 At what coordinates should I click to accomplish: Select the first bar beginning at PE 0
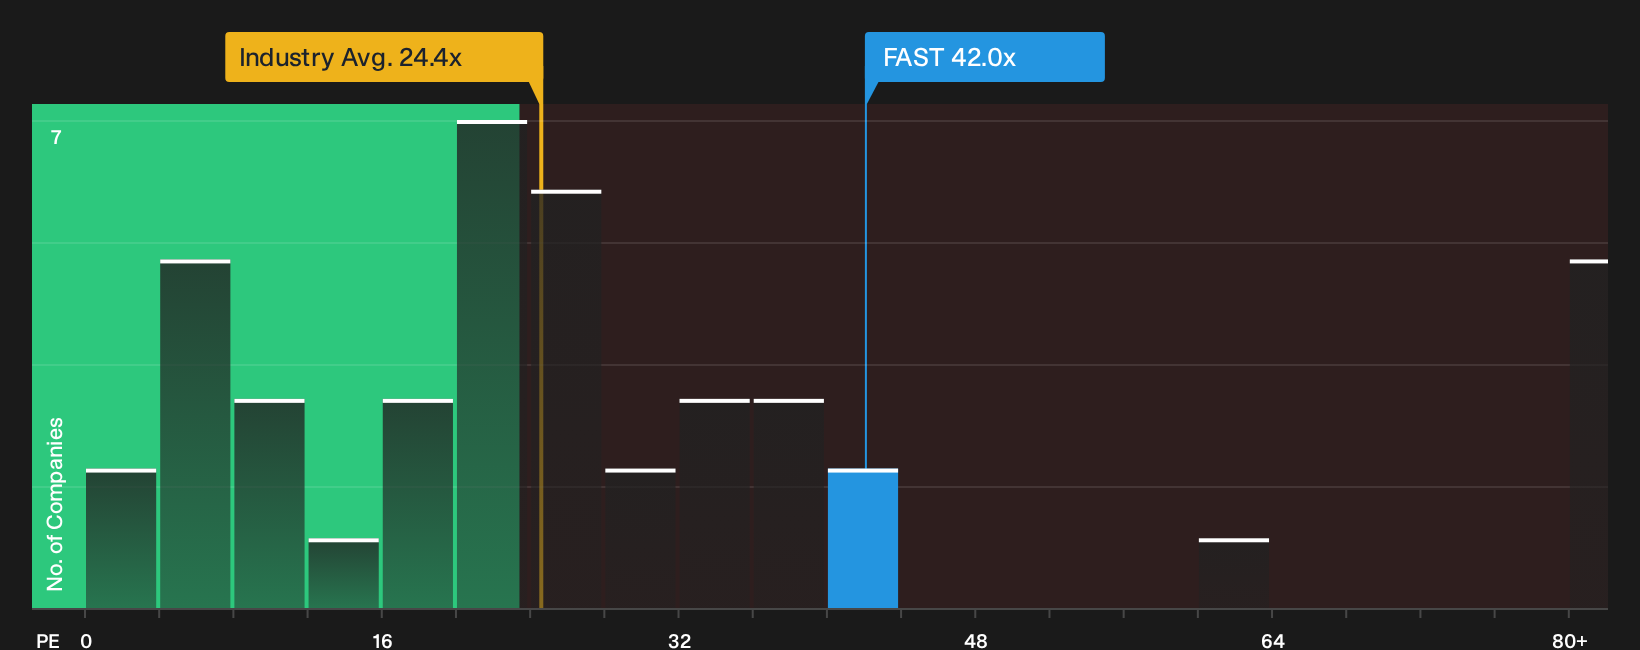pos(121,539)
